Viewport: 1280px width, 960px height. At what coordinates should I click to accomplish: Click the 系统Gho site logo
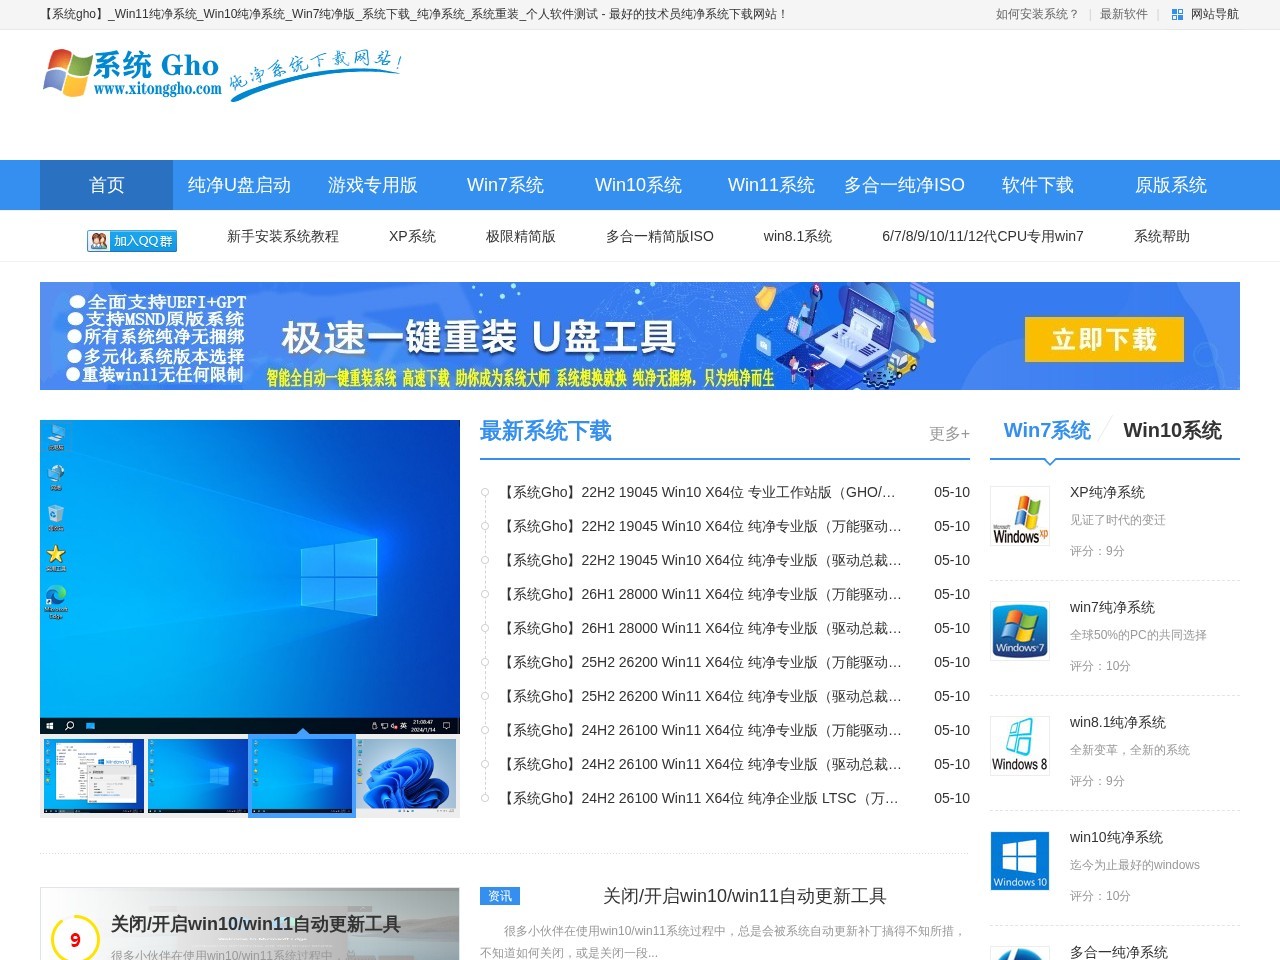tap(222, 74)
